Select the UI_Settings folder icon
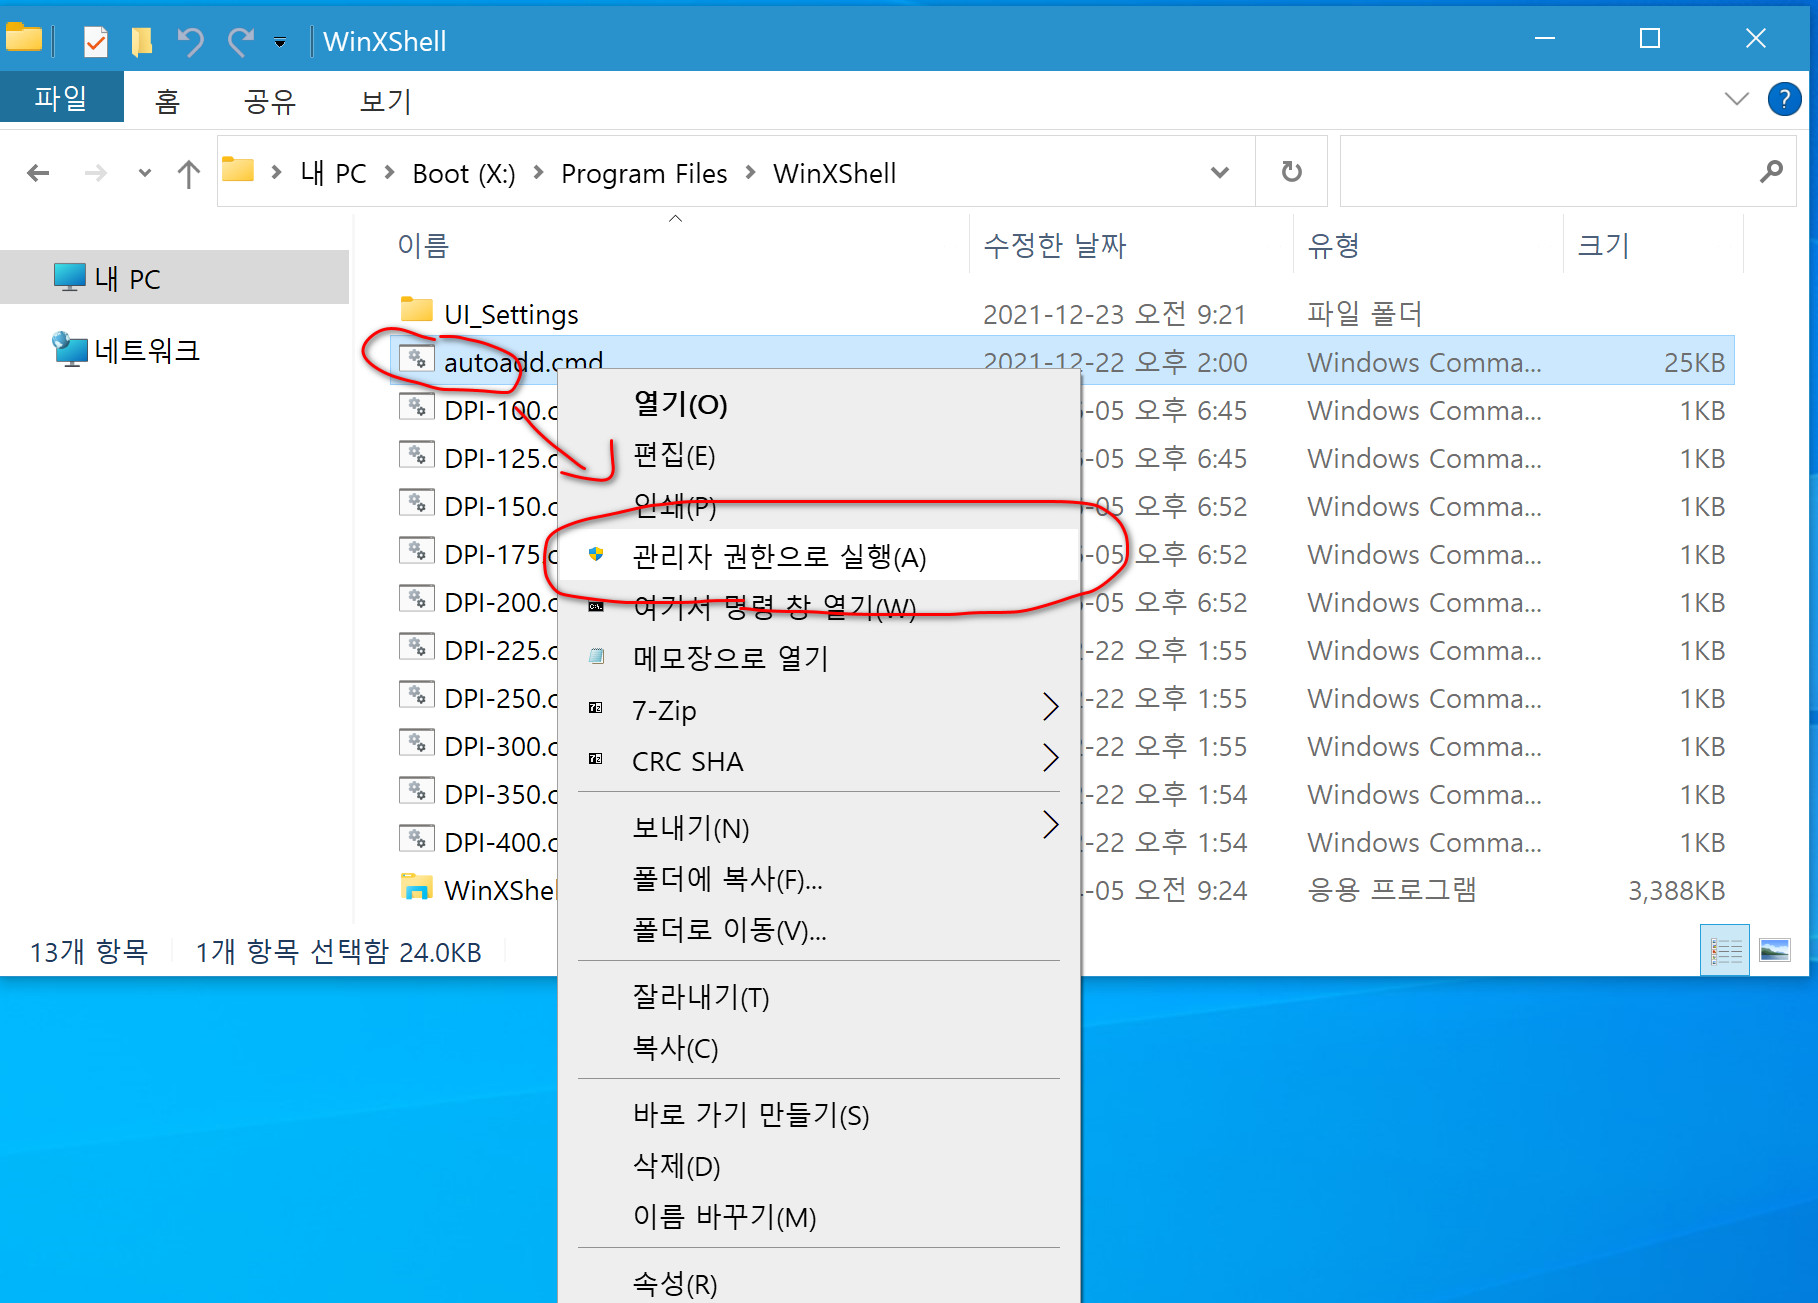This screenshot has width=1818, height=1303. click(x=416, y=312)
